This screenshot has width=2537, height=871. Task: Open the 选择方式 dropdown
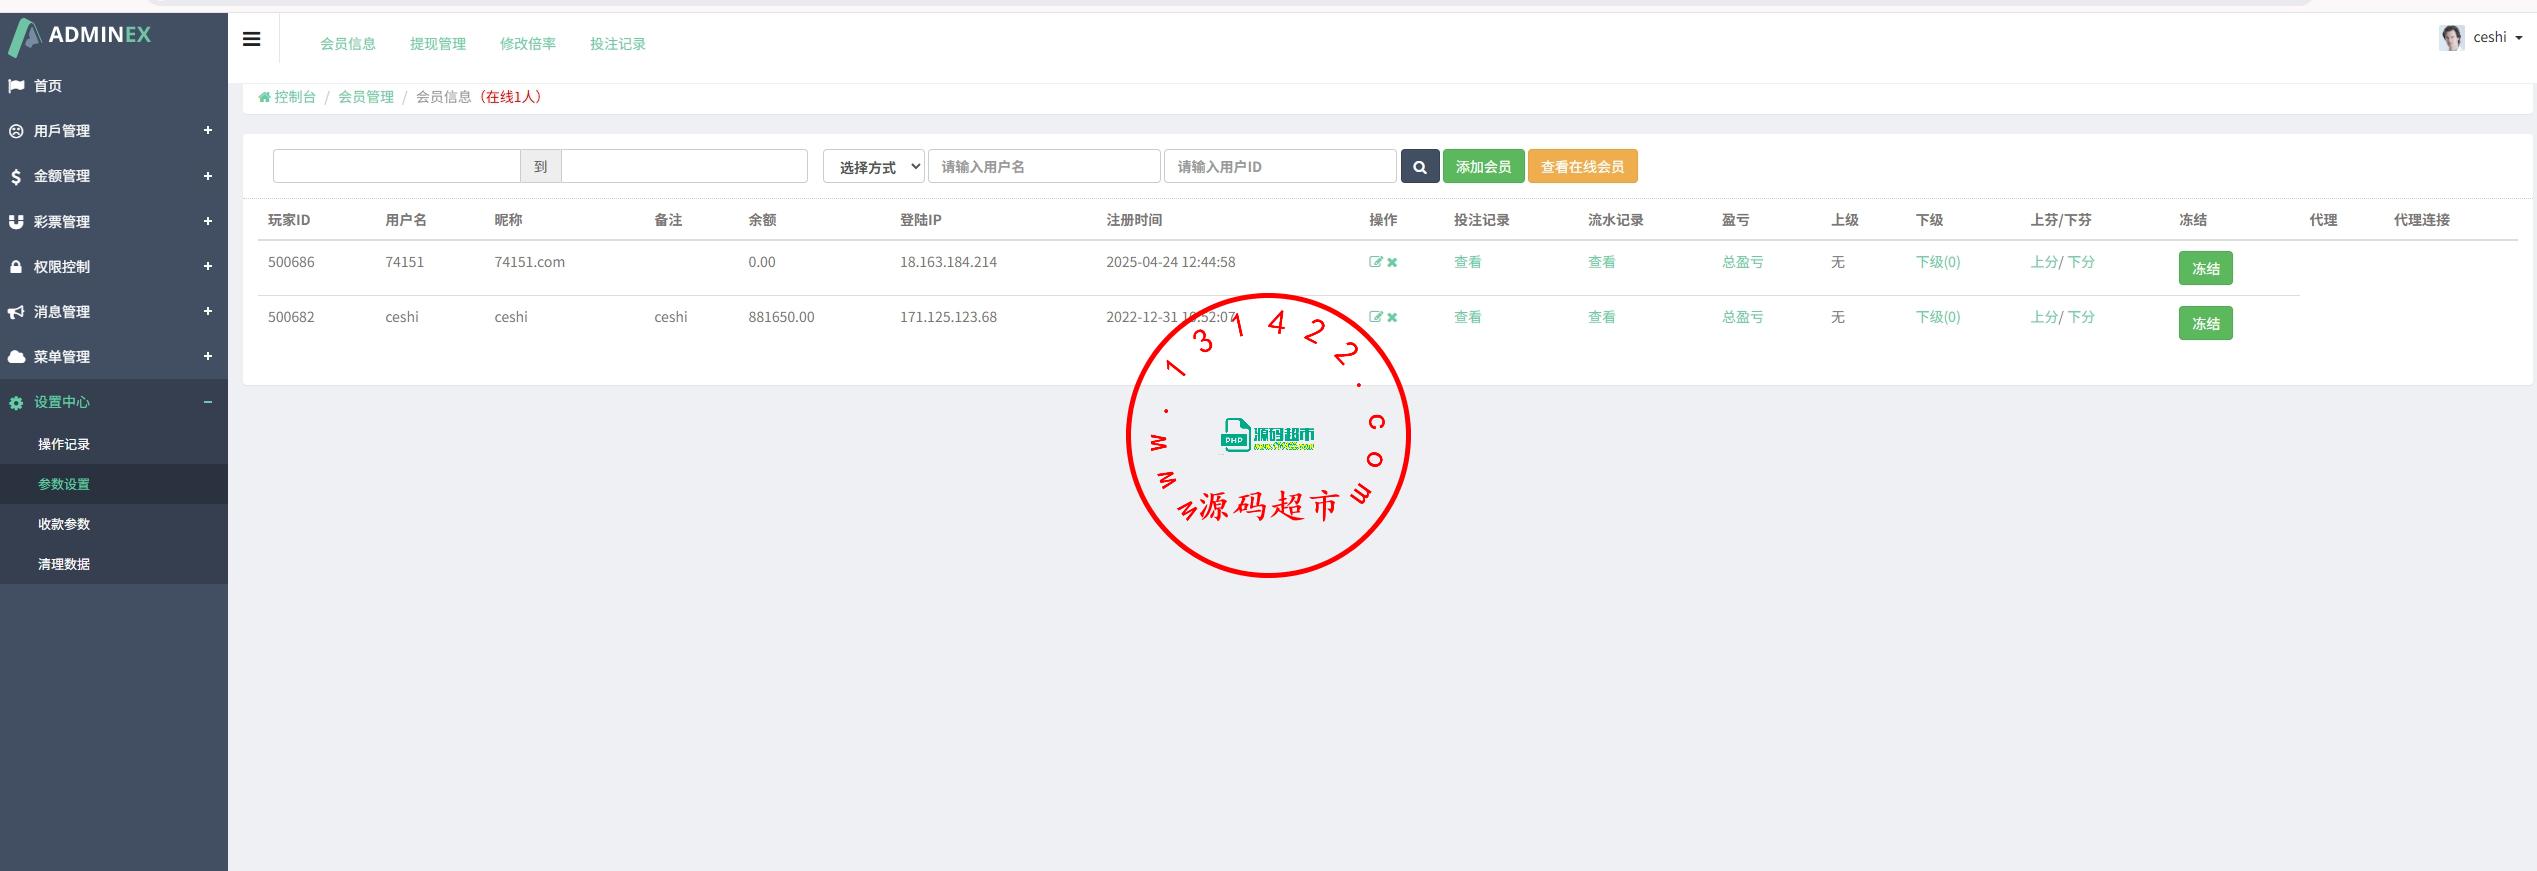coord(874,167)
